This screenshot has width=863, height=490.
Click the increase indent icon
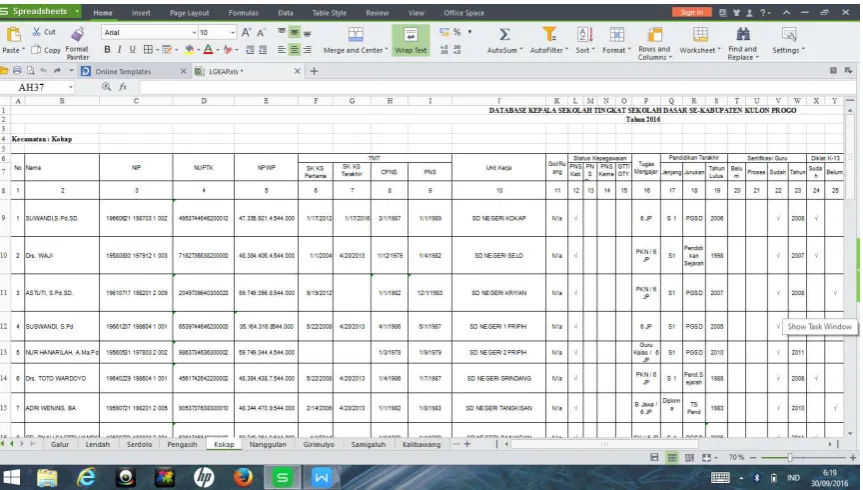pos(263,50)
